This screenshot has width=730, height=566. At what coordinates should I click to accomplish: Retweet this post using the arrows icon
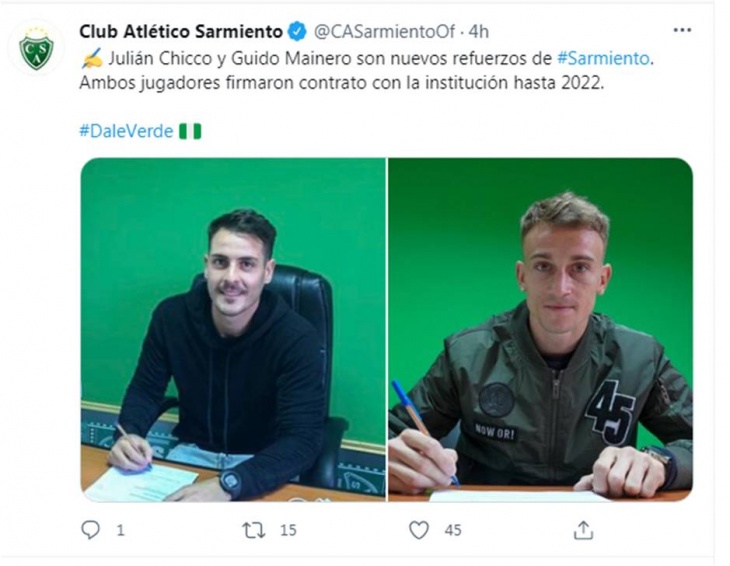point(254,530)
